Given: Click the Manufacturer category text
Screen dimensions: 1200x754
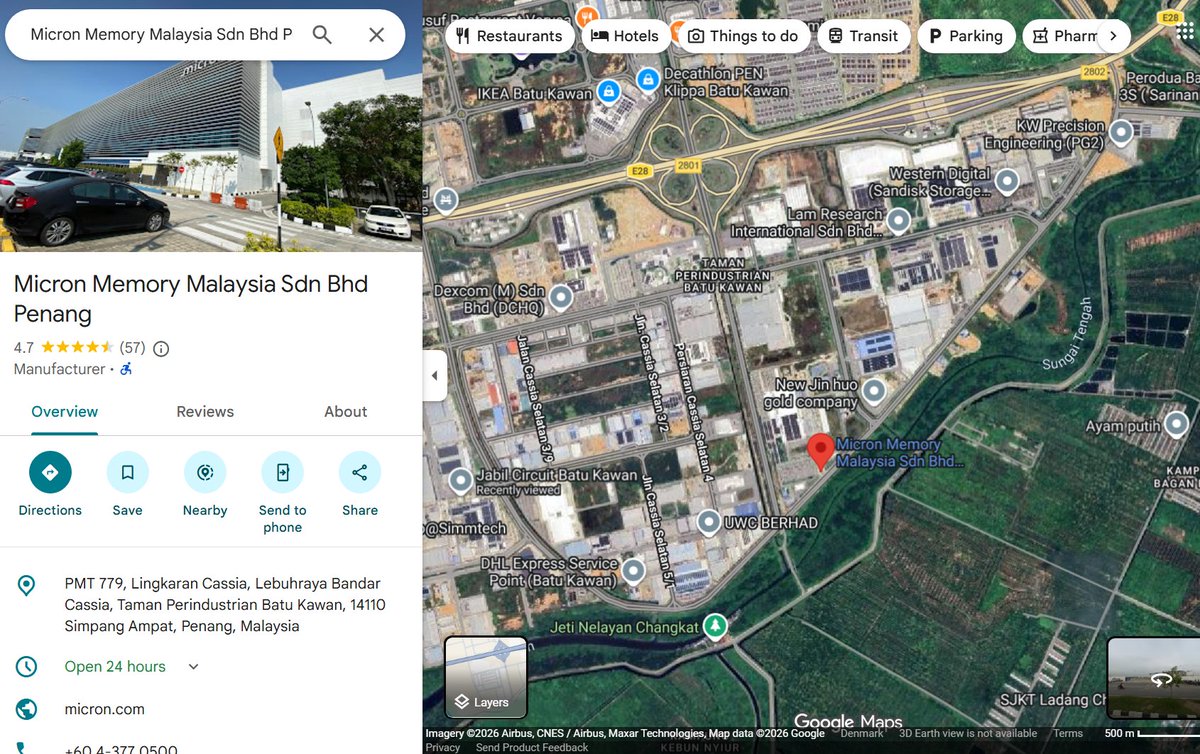Looking at the screenshot, I should tap(59, 369).
